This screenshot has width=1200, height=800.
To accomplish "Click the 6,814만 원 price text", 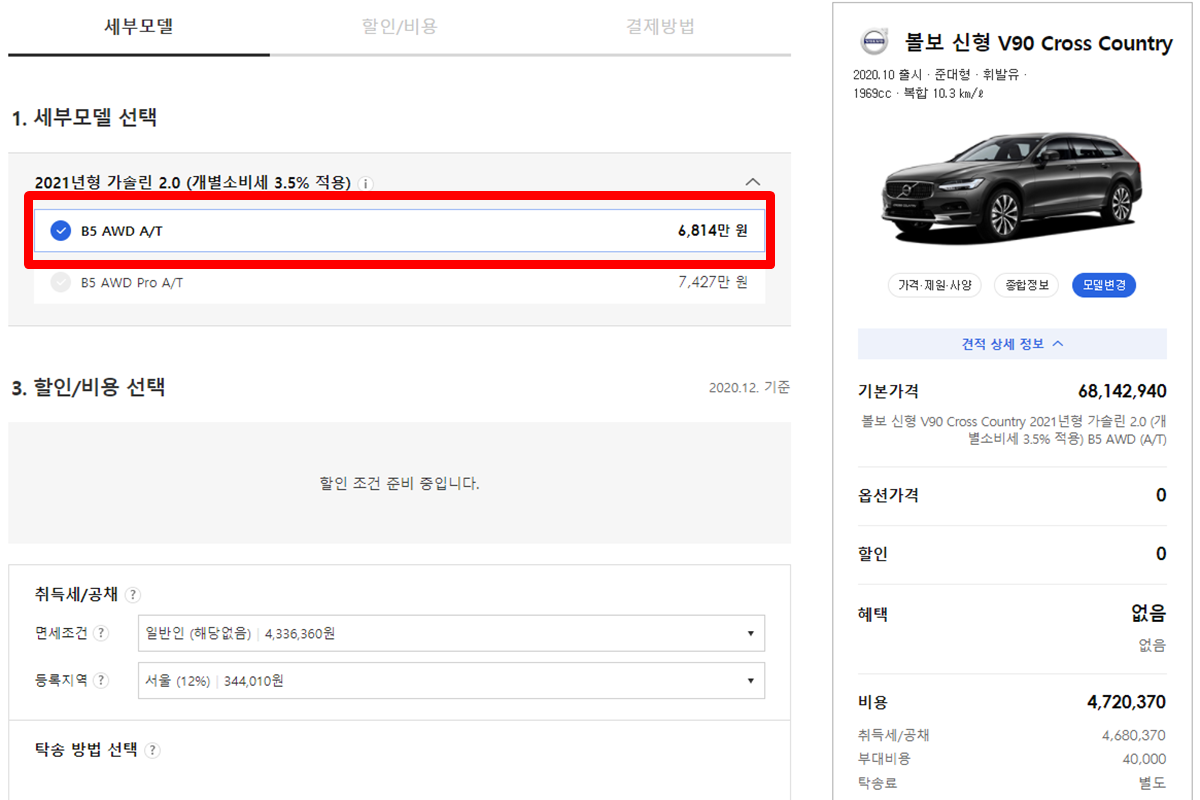I will (x=712, y=231).
